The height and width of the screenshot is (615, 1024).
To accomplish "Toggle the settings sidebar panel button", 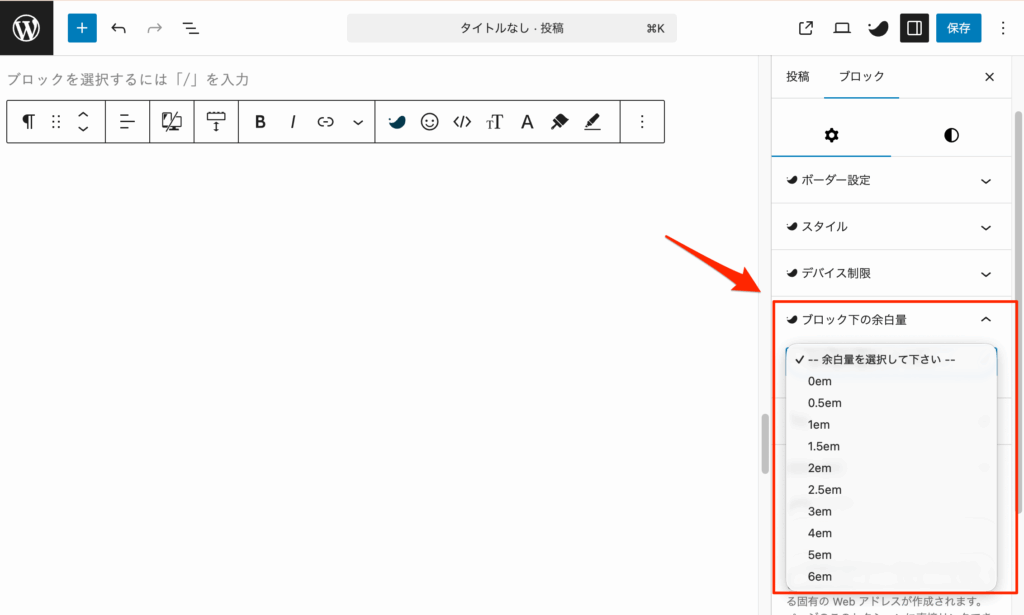I will pyautogui.click(x=913, y=28).
